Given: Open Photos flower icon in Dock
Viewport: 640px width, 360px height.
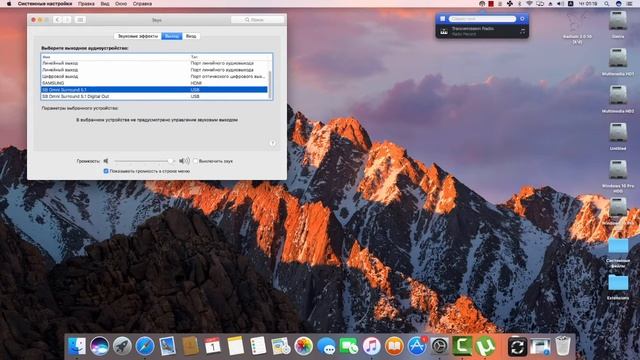Looking at the screenshot, I should (303, 346).
